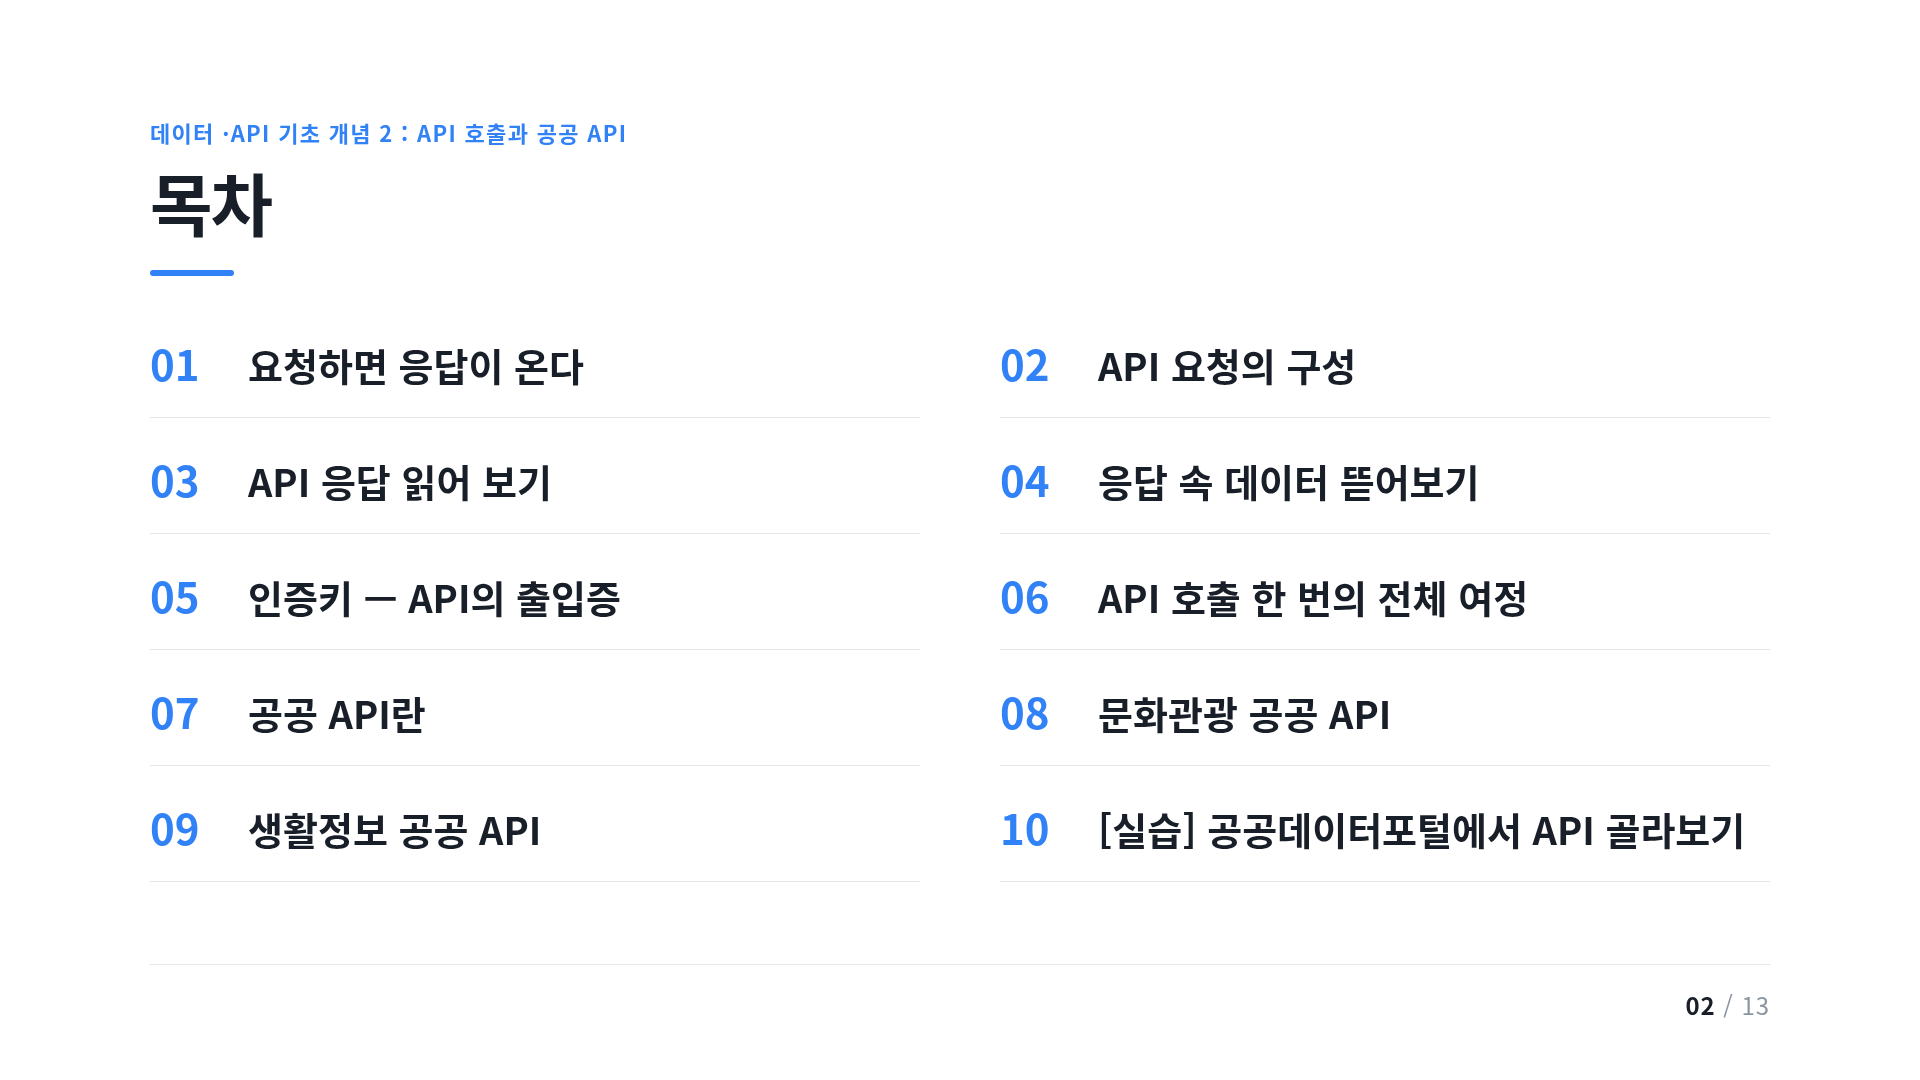Click the blue number 05
The height and width of the screenshot is (1080, 1920).
174,599
